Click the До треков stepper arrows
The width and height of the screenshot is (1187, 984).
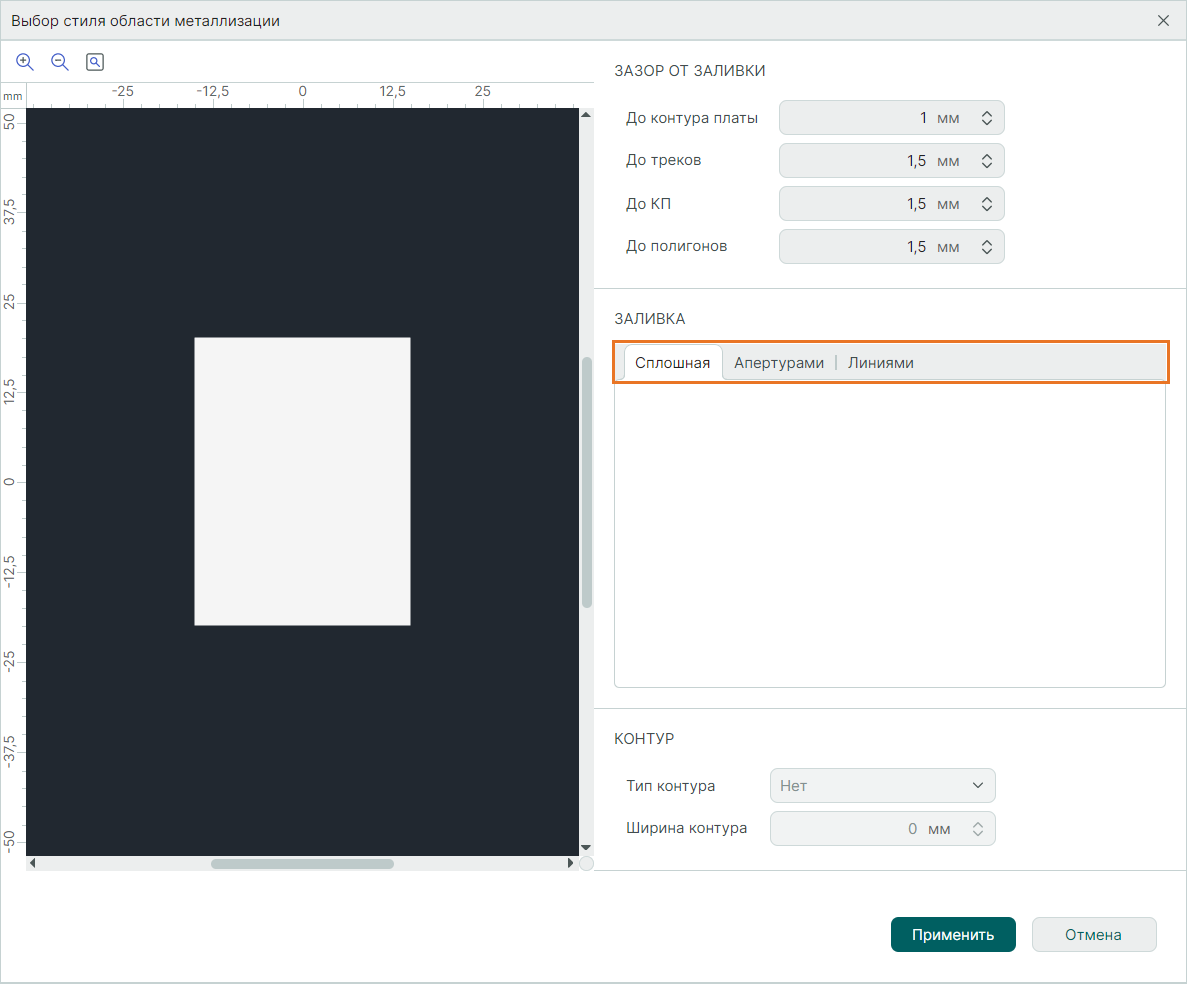pyautogui.click(x=986, y=161)
